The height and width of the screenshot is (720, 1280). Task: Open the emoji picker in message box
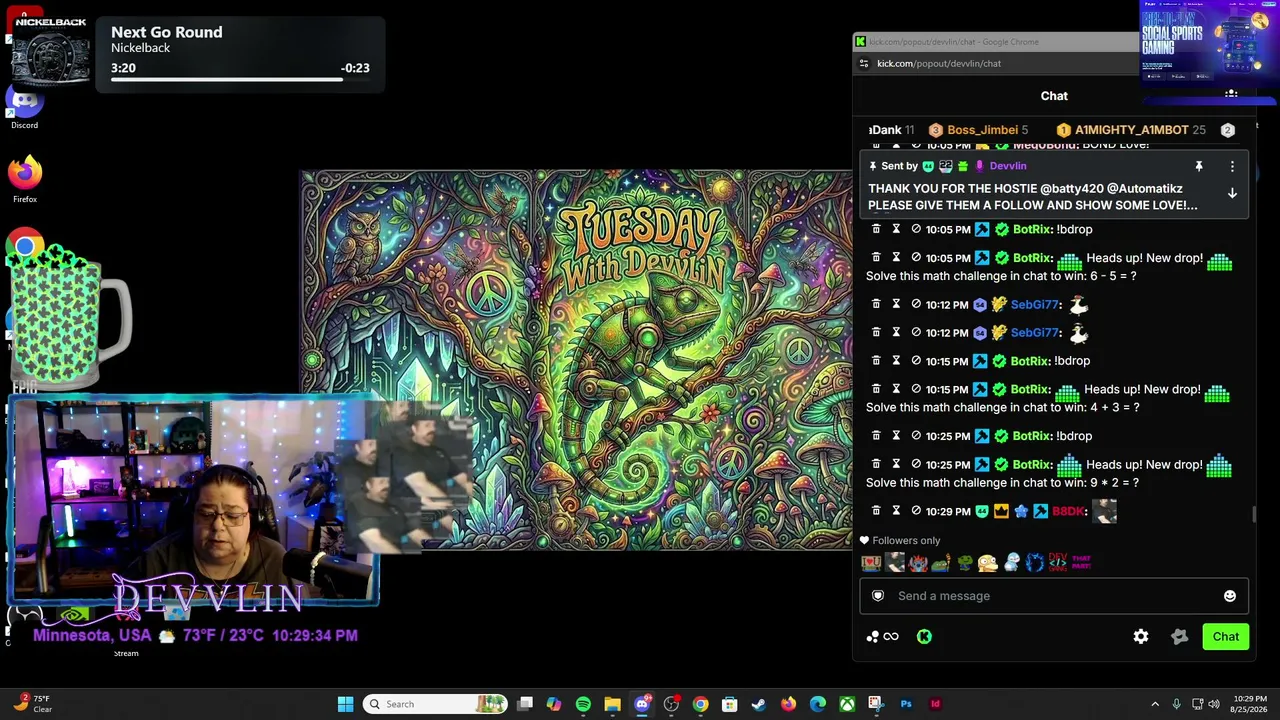pyautogui.click(x=1230, y=596)
